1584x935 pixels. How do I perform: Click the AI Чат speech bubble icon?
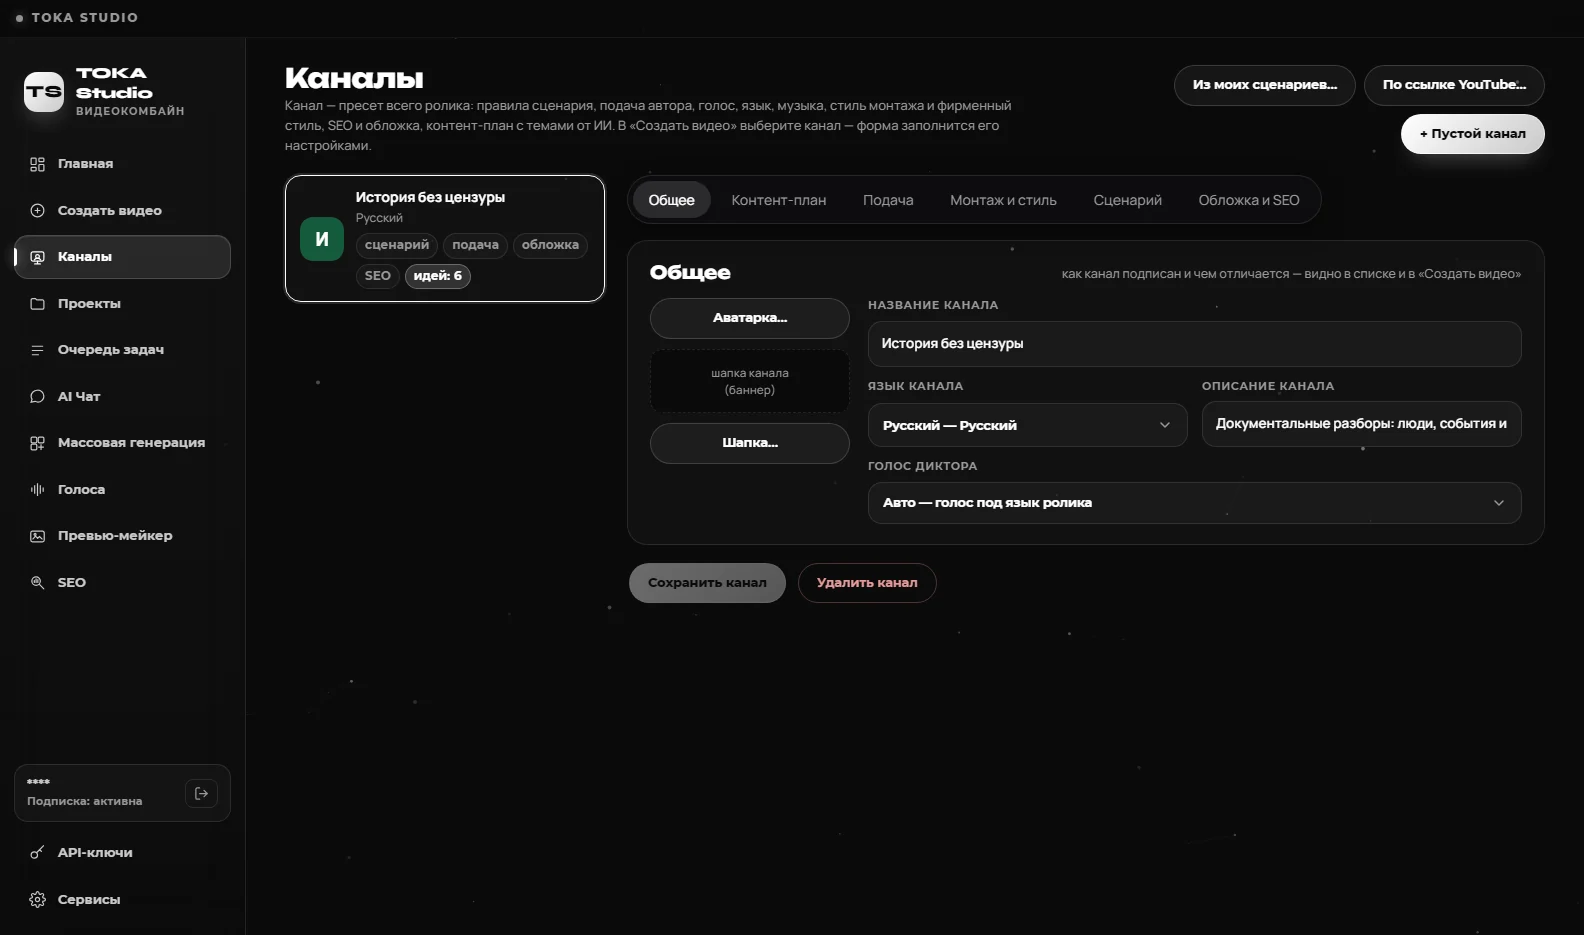tap(37, 397)
